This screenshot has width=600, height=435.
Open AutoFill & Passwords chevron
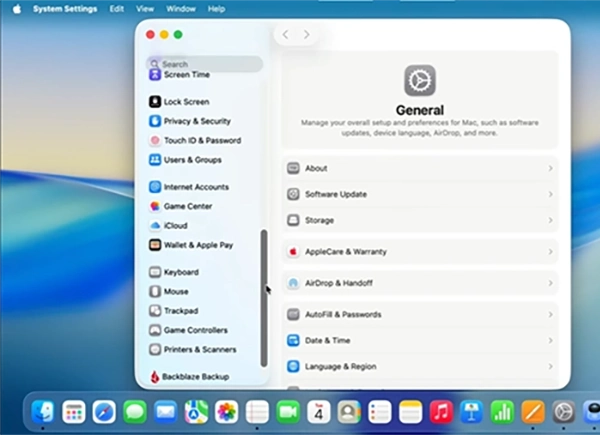550,314
